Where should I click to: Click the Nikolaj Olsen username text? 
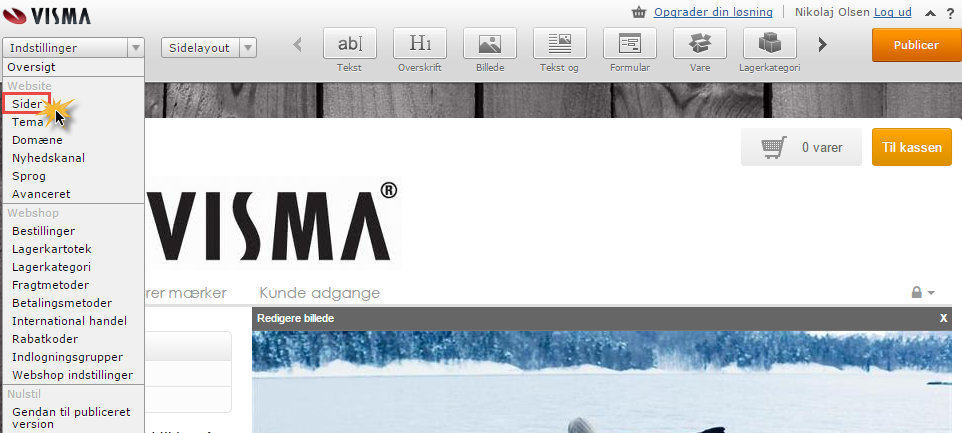point(833,12)
